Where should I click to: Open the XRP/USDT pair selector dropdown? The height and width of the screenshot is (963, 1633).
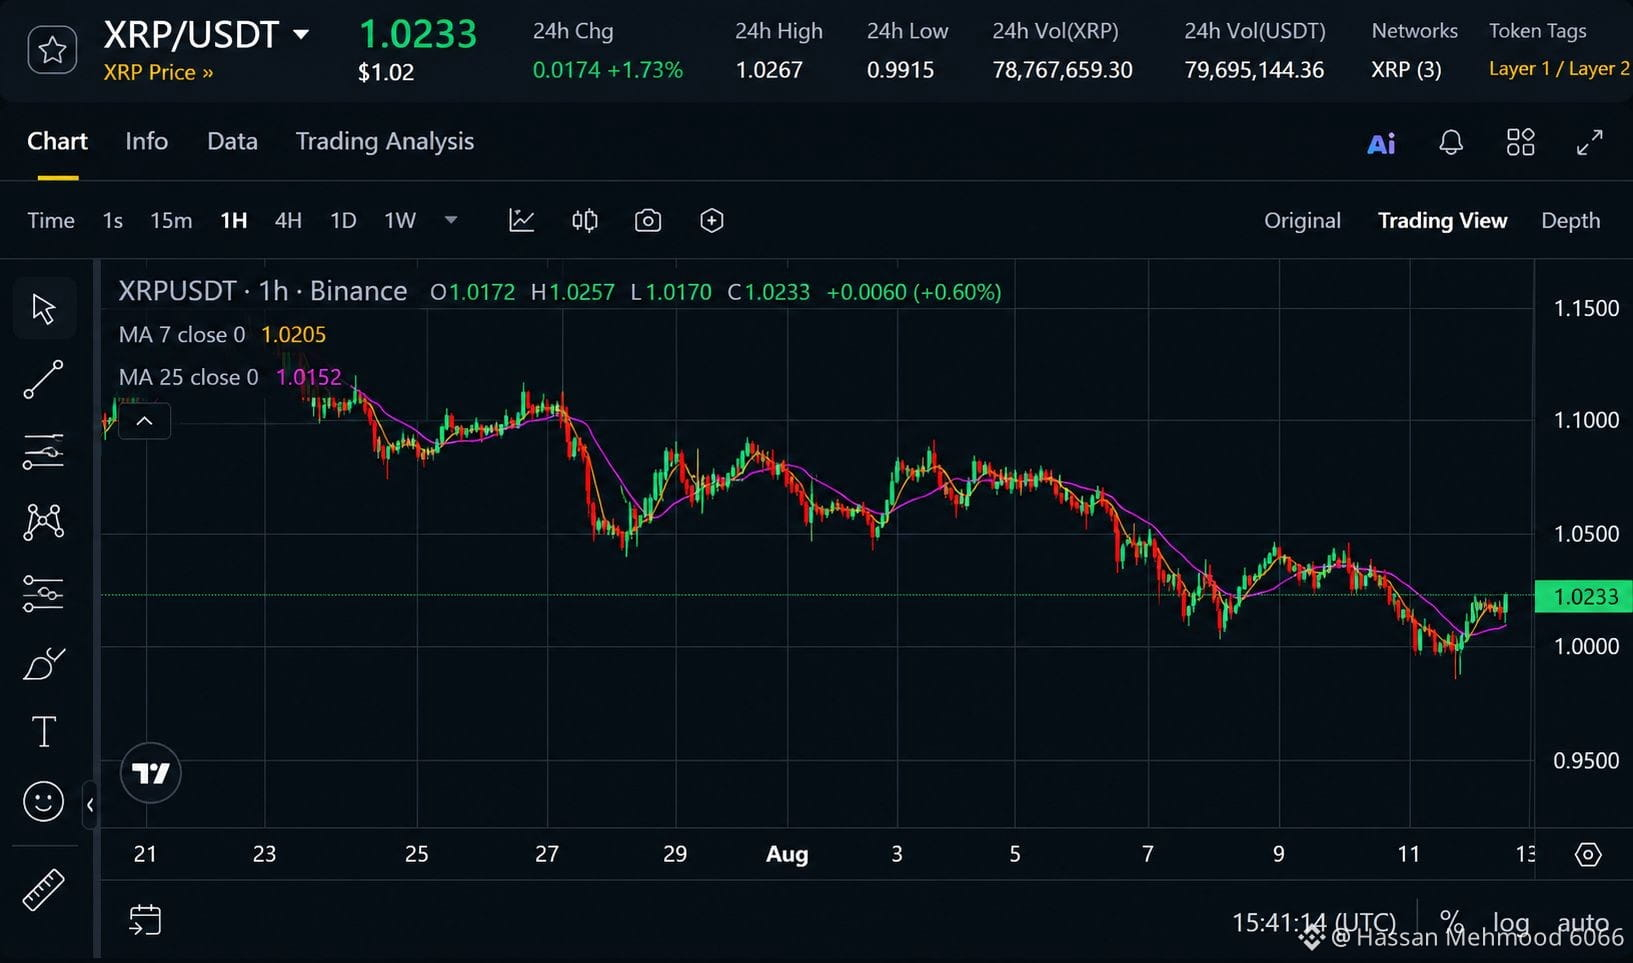(301, 35)
